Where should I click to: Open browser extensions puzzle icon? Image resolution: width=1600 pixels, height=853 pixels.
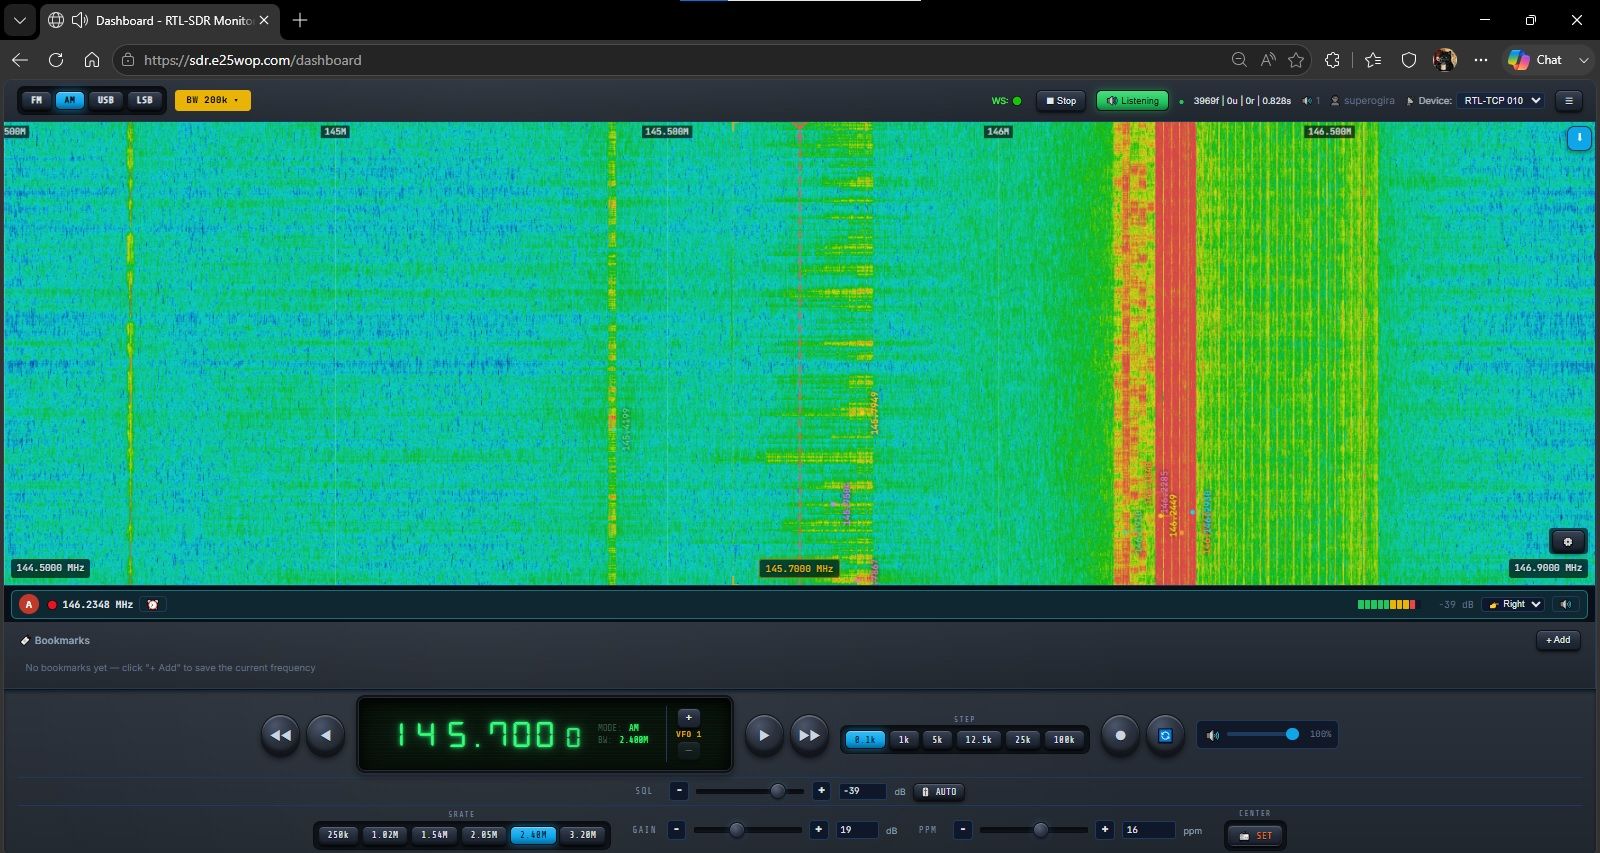click(1332, 60)
